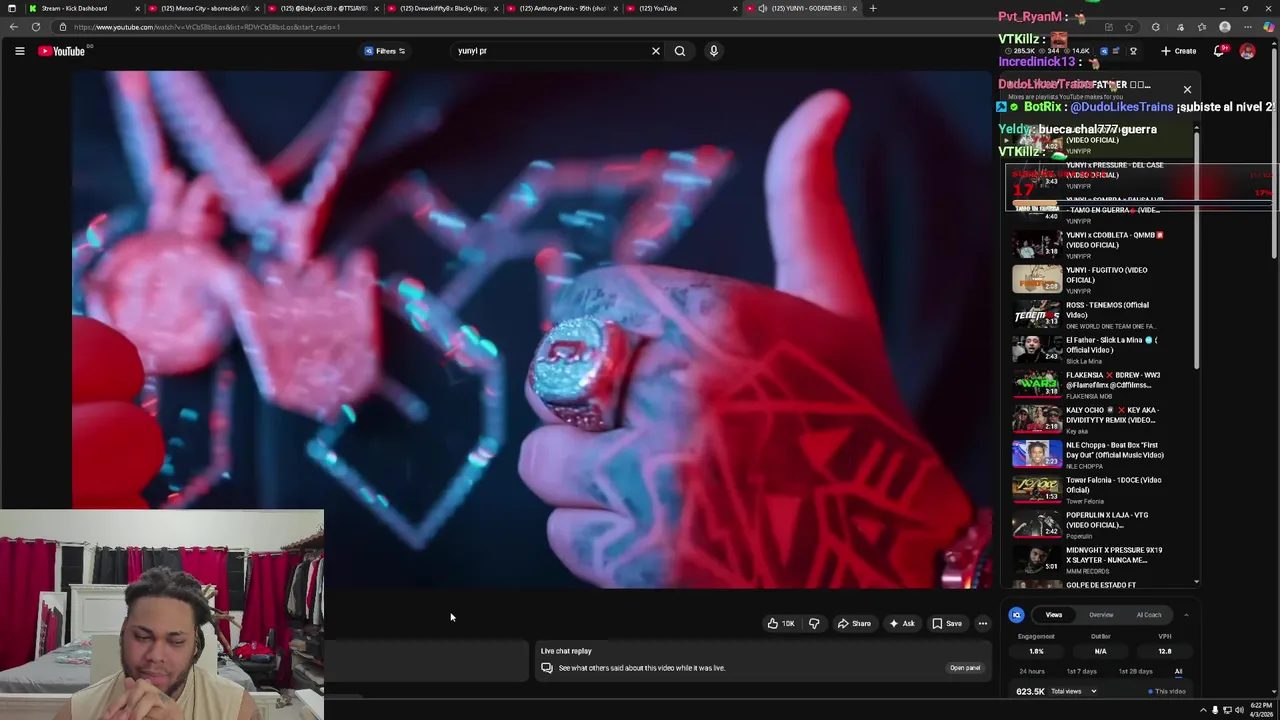The width and height of the screenshot is (1280, 720).
Task: Click the browser address bar URL
Action: click(x=206, y=27)
